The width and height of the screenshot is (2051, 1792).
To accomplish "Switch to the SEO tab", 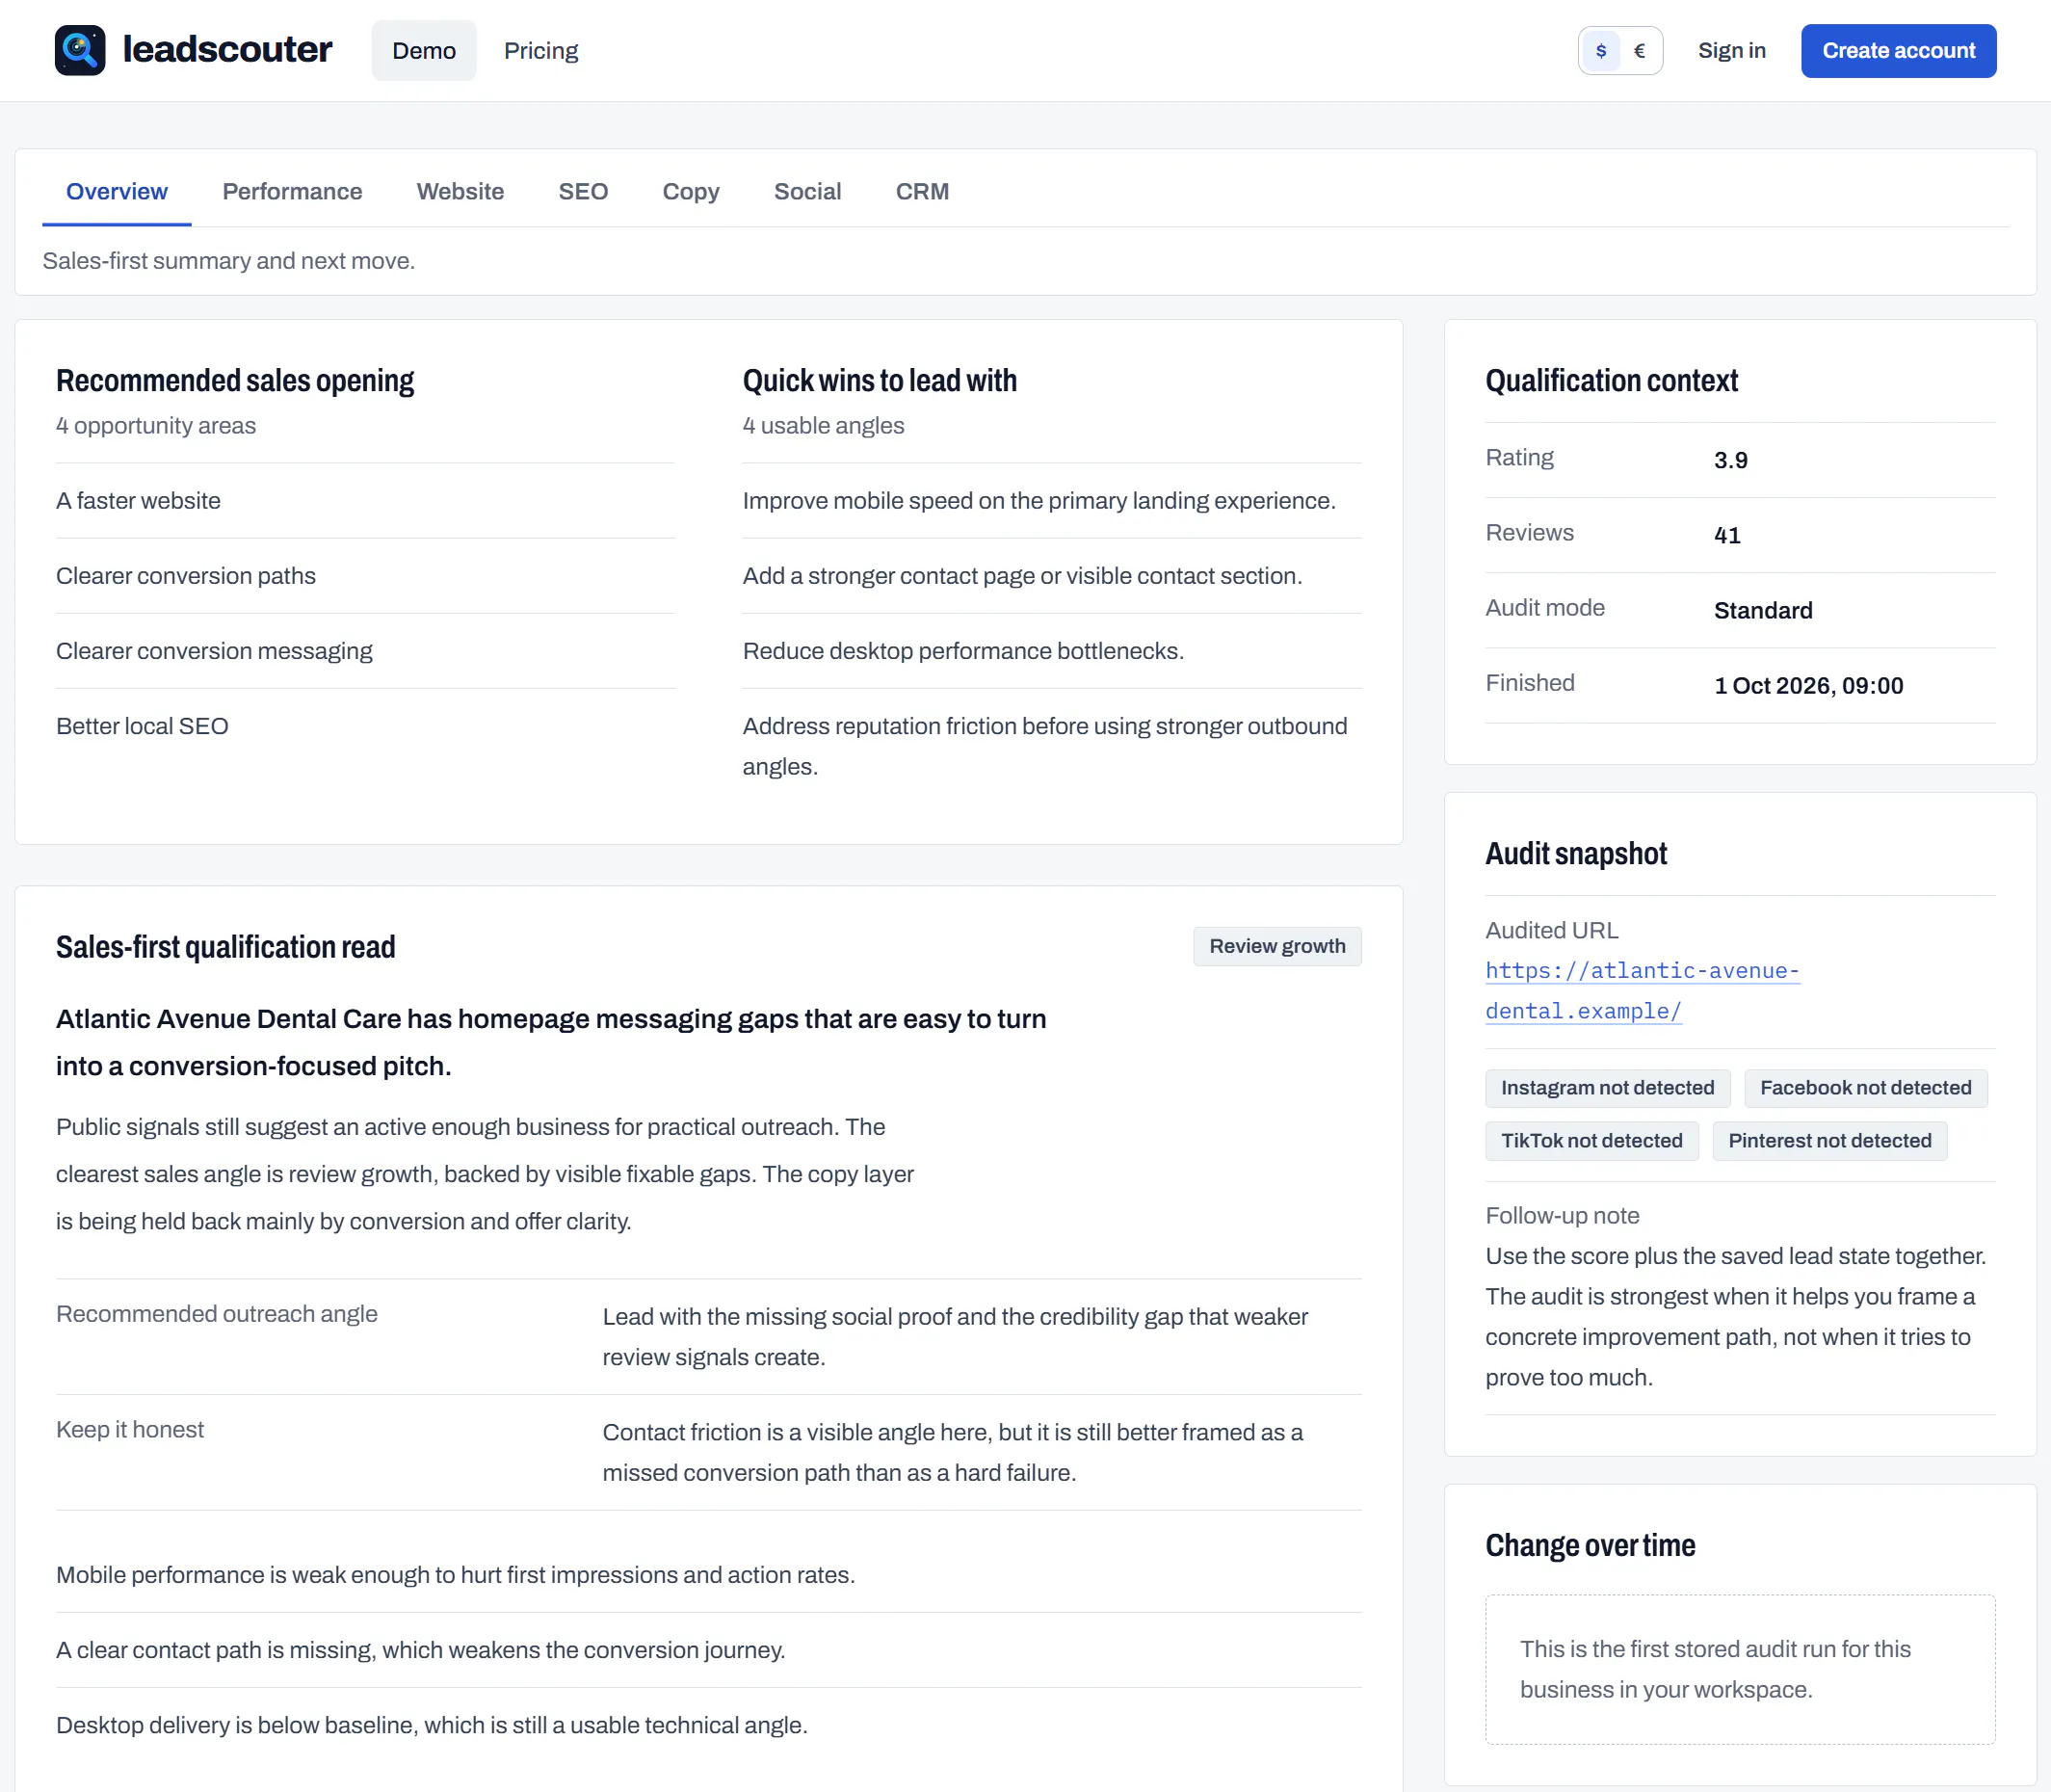I will 583,191.
